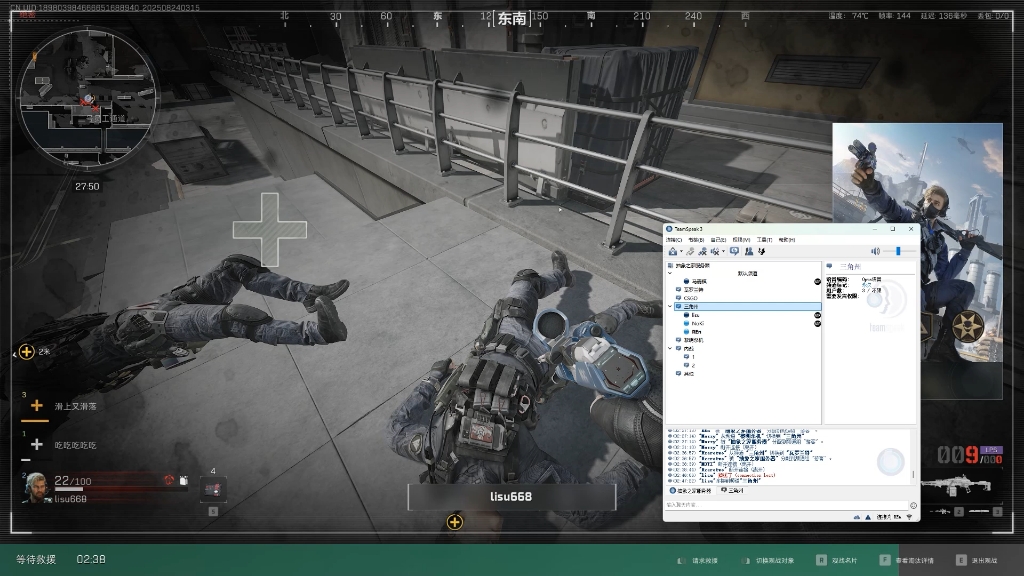The image size is (1024, 576).
Task: Click the large medic cross marker on the ground
Action: (x=270, y=229)
